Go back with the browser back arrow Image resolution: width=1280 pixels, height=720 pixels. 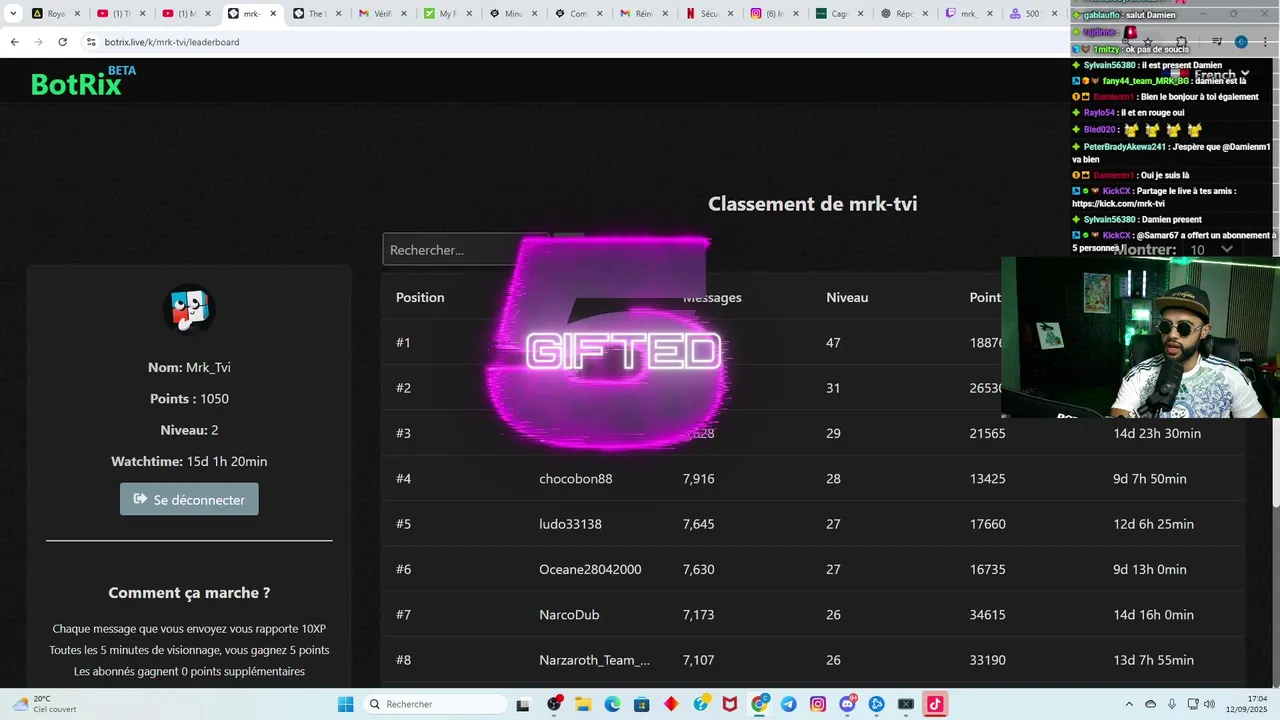click(x=14, y=42)
